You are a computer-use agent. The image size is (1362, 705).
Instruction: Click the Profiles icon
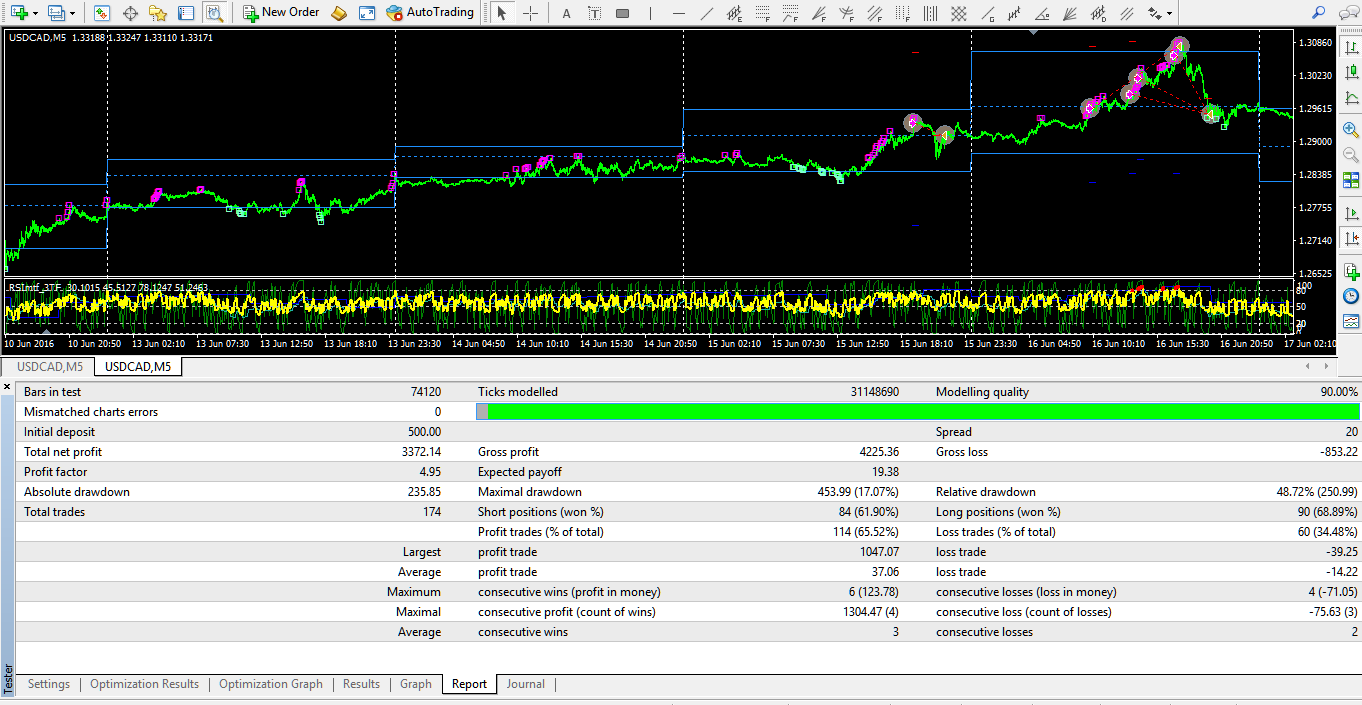(55, 13)
